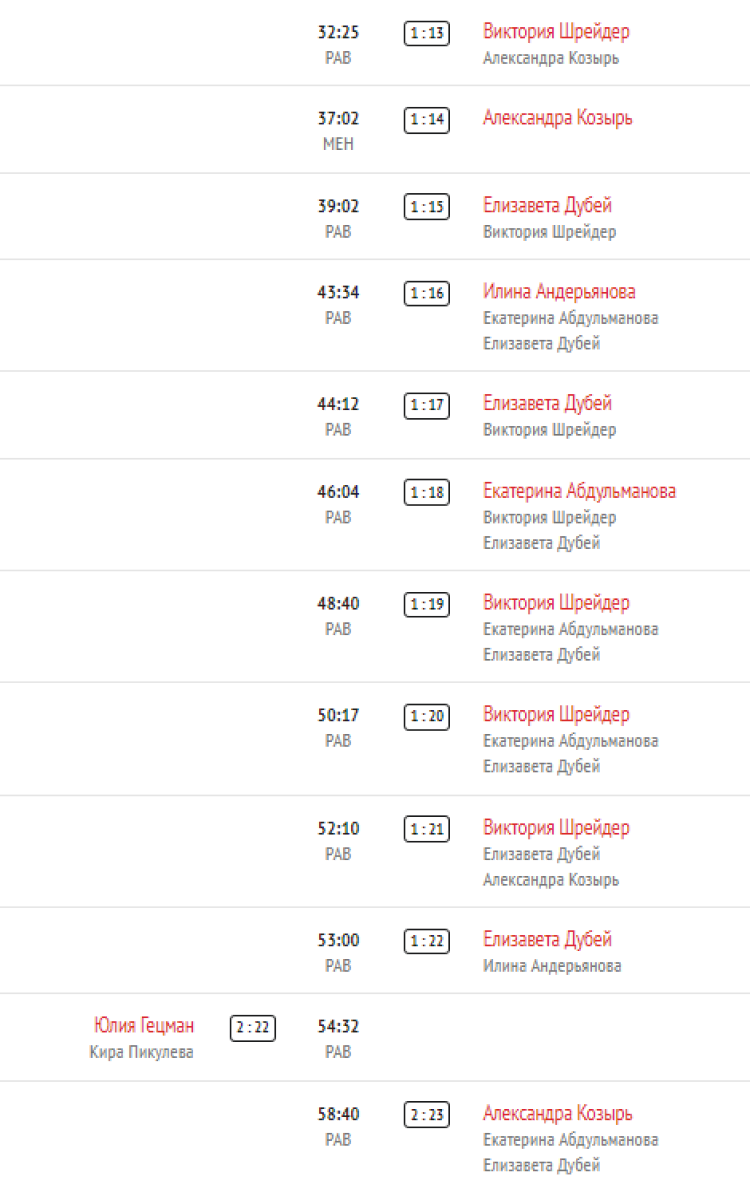Click scorer Виктория Шрейдер in the 50:17 goal
This screenshot has width=750, height=1184.
[556, 715]
